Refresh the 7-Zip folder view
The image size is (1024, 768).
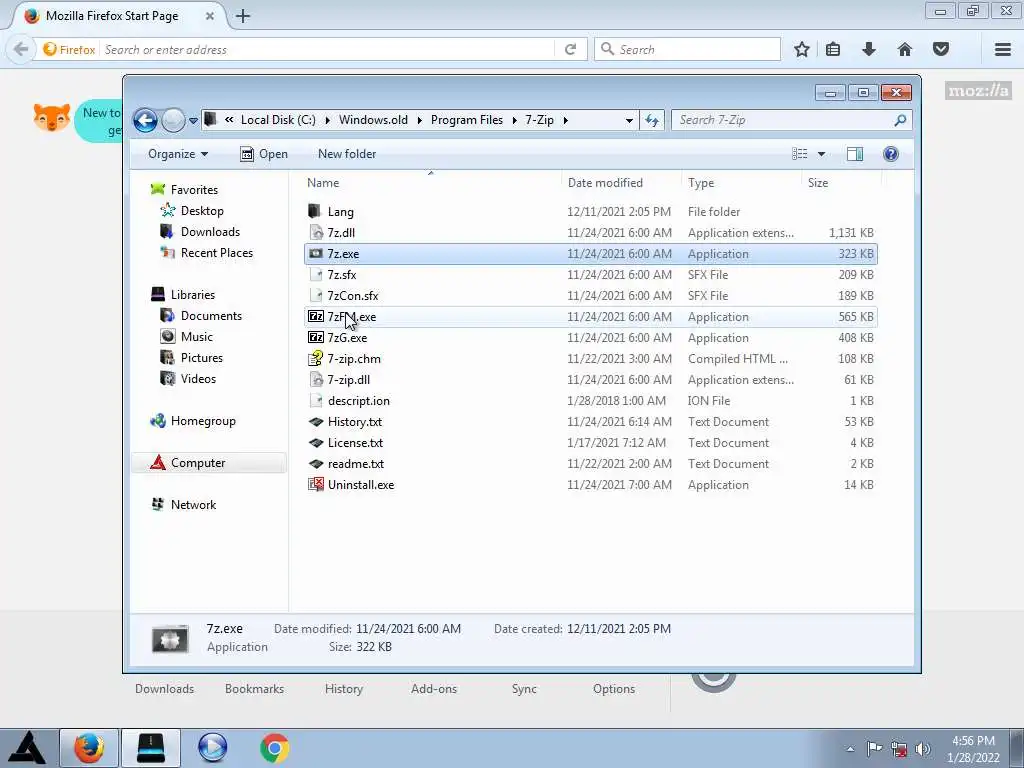[652, 120]
